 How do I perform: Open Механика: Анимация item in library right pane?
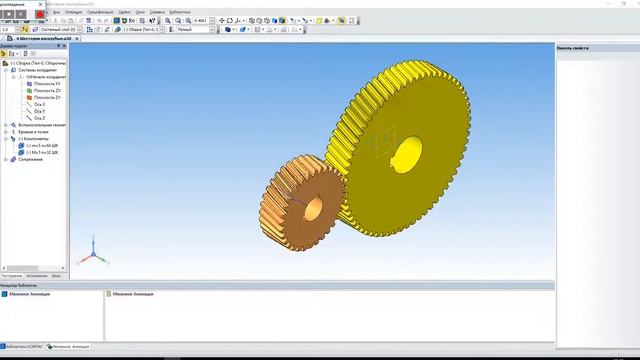(133, 294)
